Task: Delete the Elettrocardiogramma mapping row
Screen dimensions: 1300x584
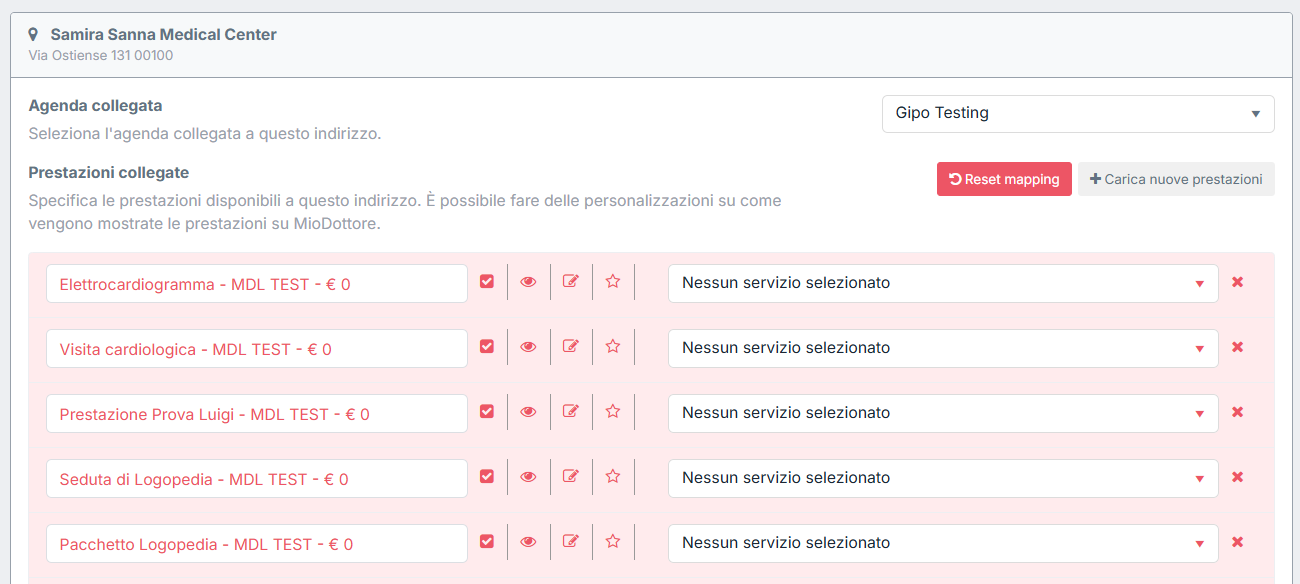Action: (1237, 282)
